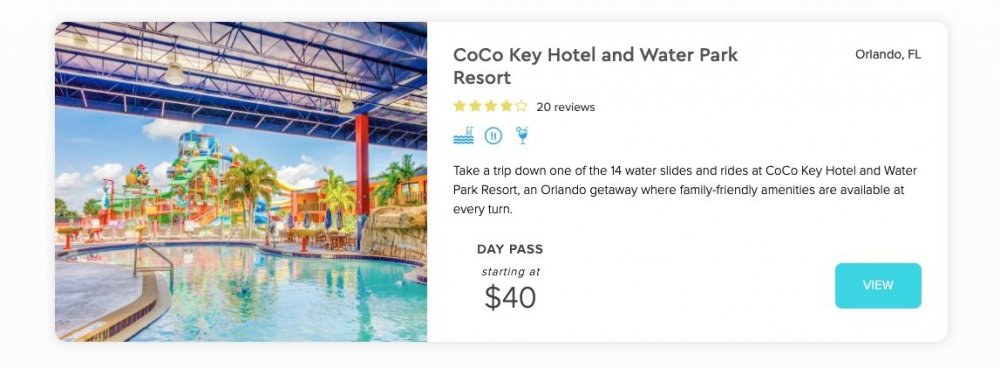Click the first yellow rating star
The image size is (1000, 368).
click(459, 106)
